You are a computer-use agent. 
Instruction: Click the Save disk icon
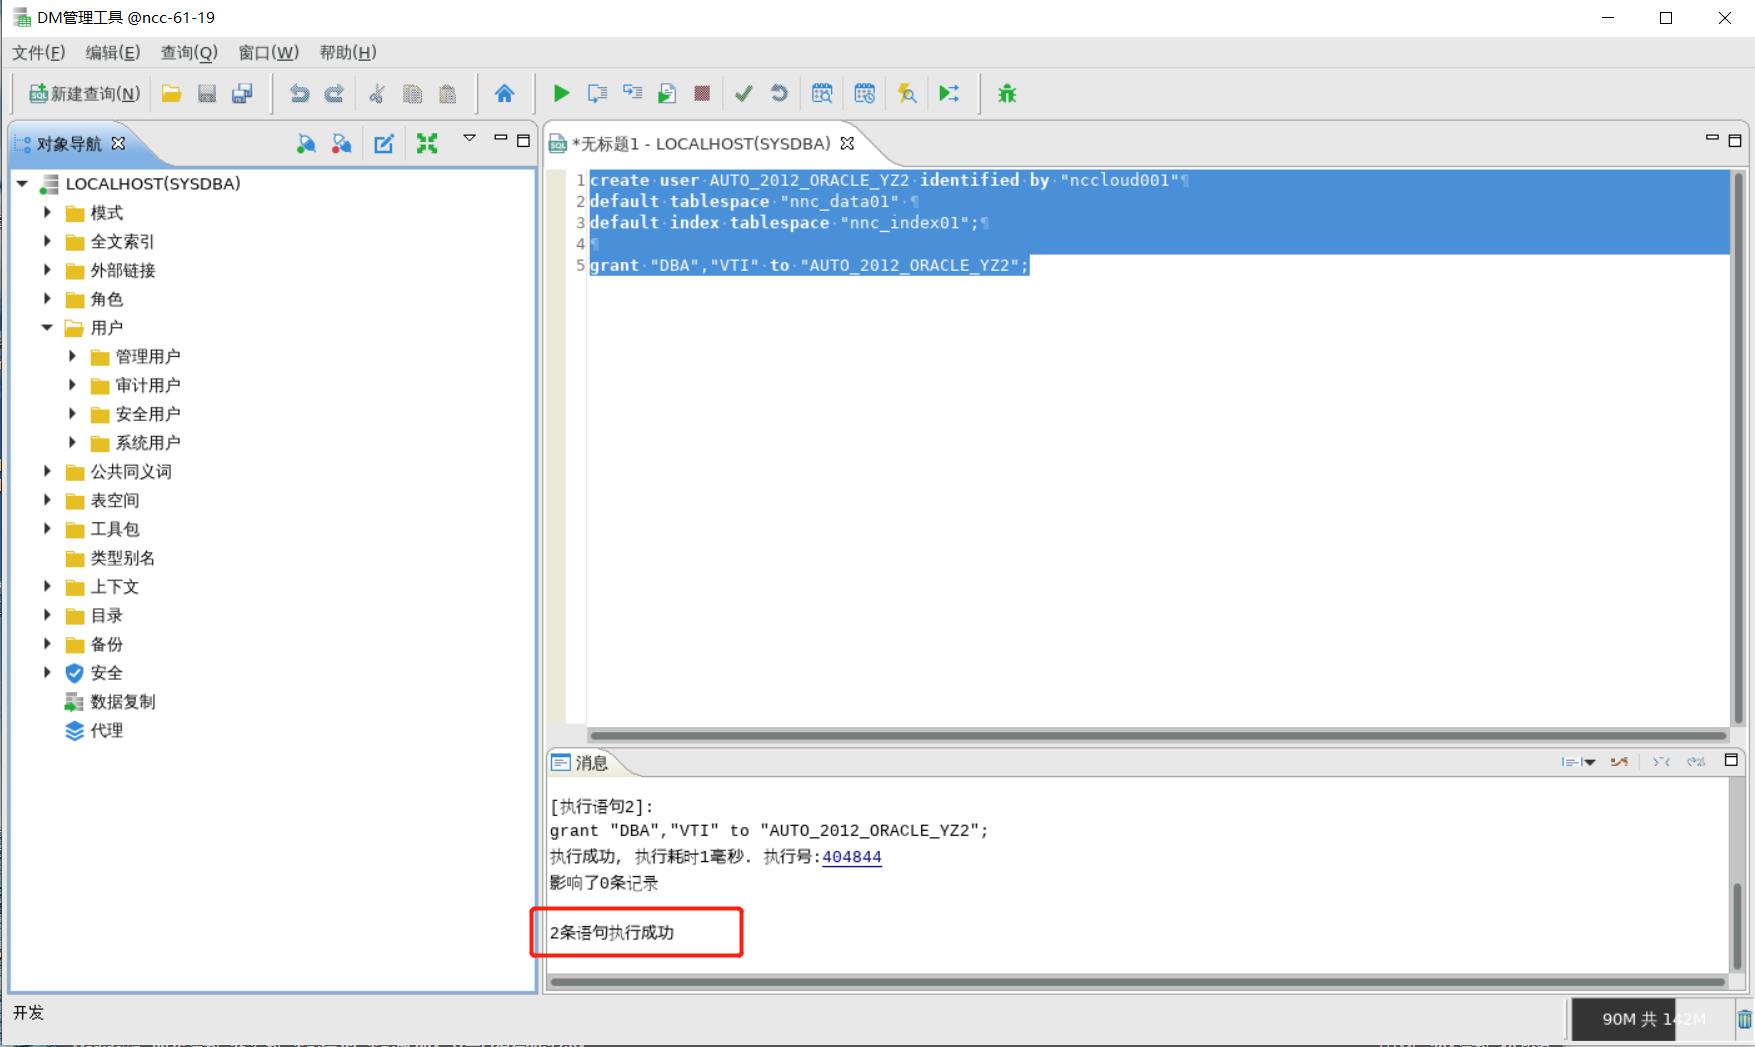pyautogui.click(x=207, y=94)
